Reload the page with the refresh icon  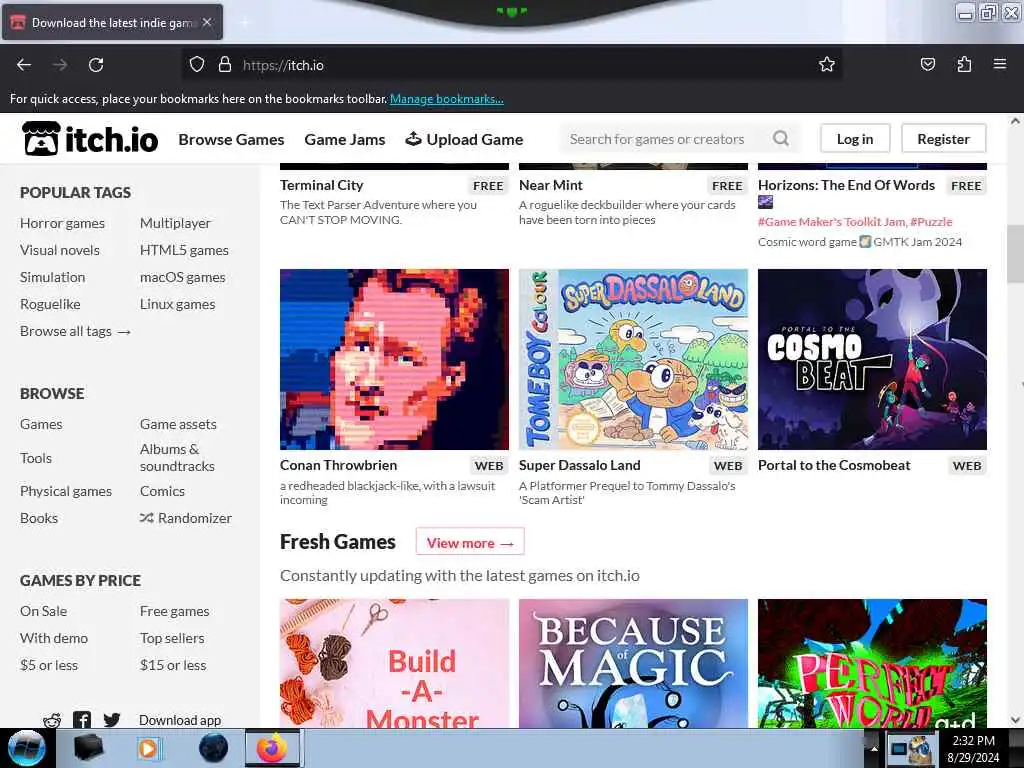coord(96,65)
